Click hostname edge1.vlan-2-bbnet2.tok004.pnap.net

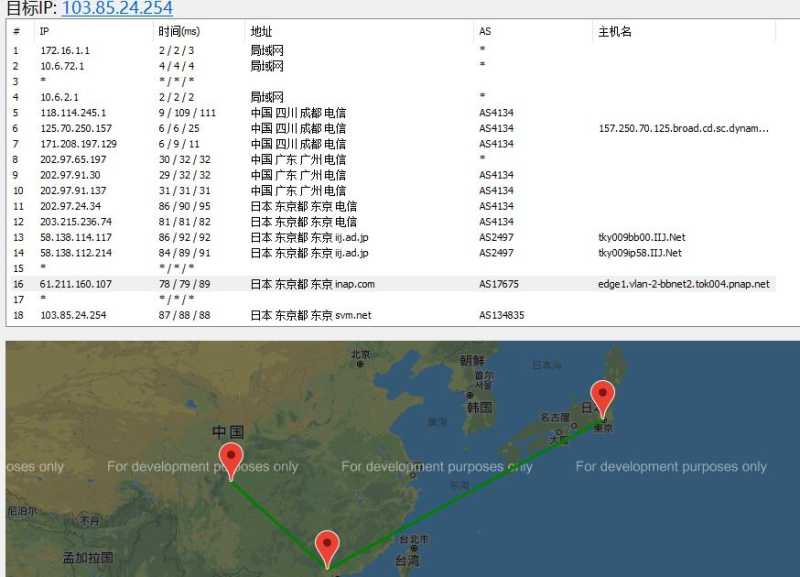[684, 284]
